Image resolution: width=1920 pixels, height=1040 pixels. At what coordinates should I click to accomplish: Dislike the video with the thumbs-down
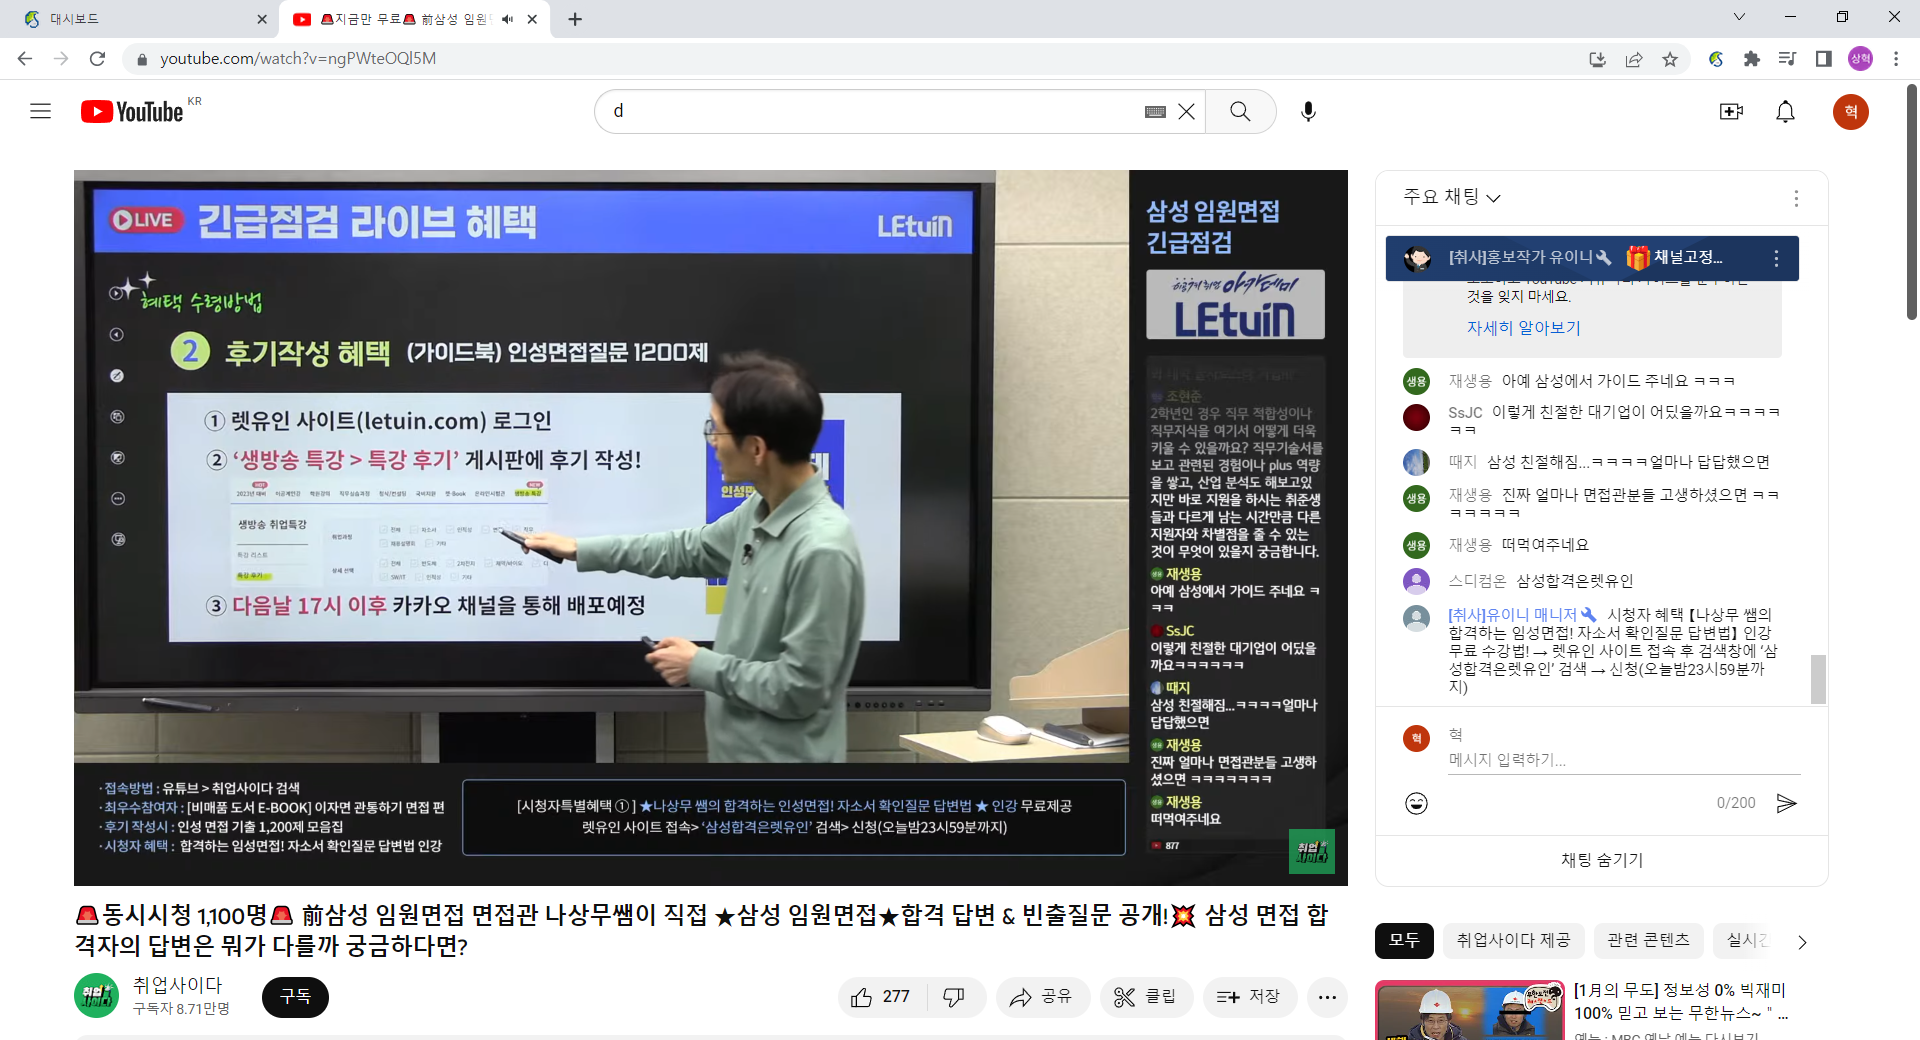(954, 997)
